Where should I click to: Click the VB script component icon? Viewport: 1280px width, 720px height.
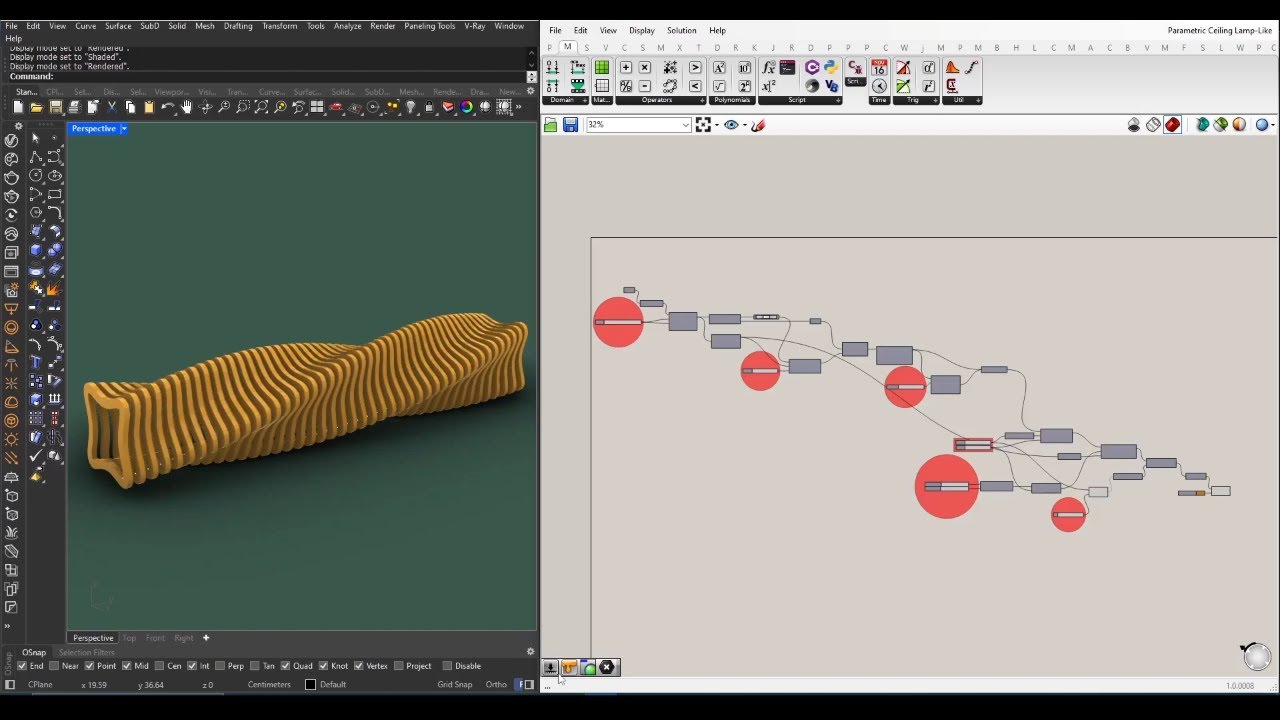pos(831,86)
